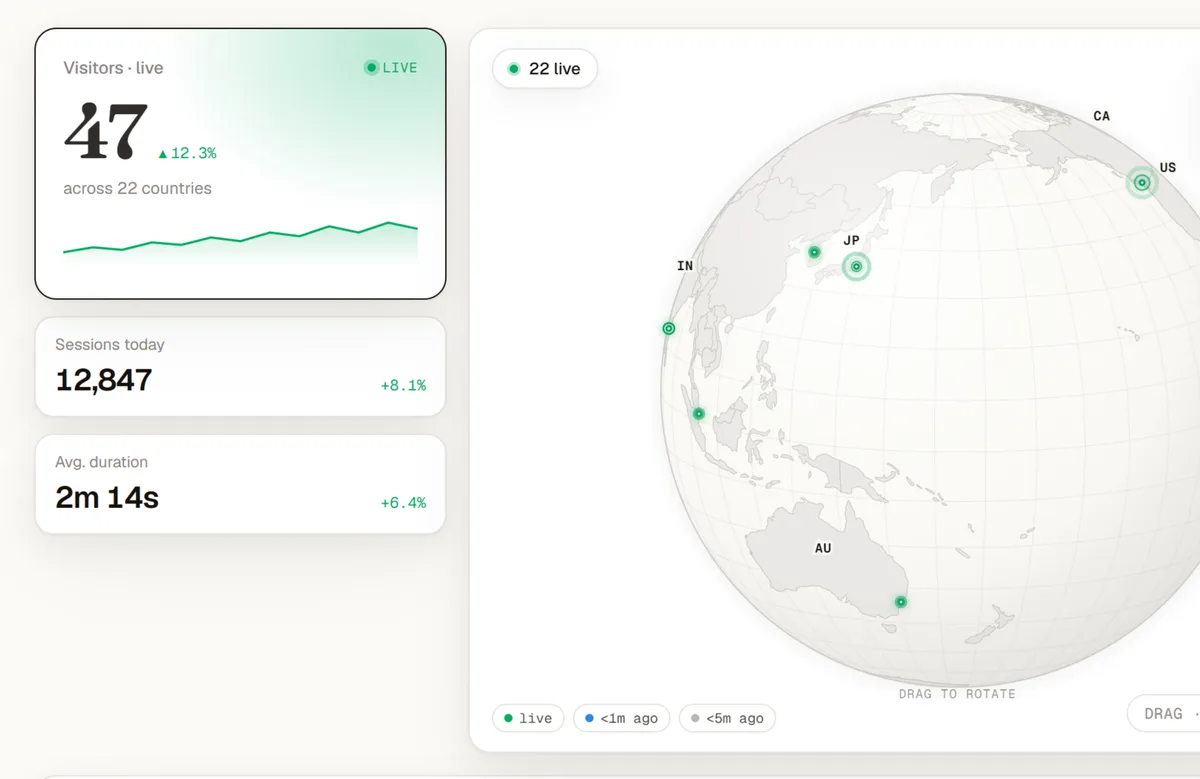The image size is (1200, 779).
Task: Toggle the <5m ago legend filter
Action: tap(727, 718)
